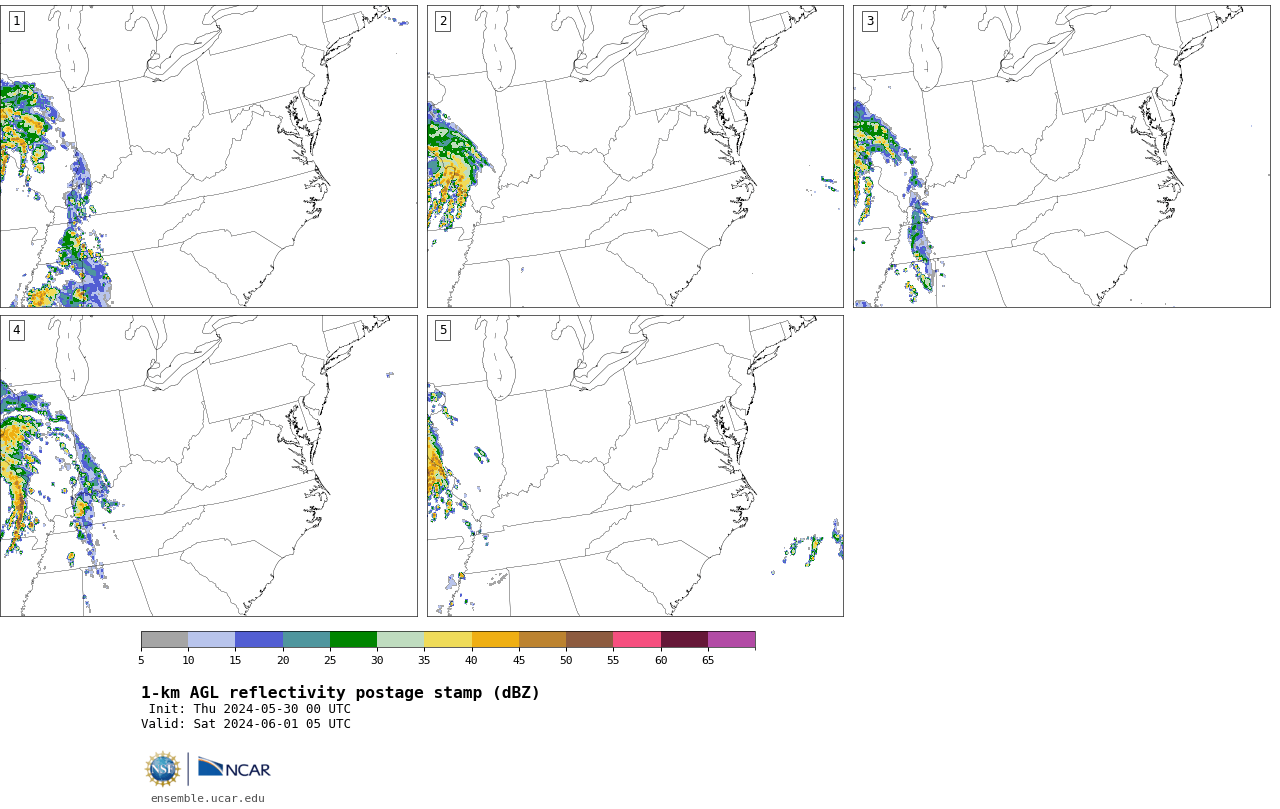Viewport: 1280px width, 809px height.
Task: Click the NSF logo icon
Action: (163, 769)
